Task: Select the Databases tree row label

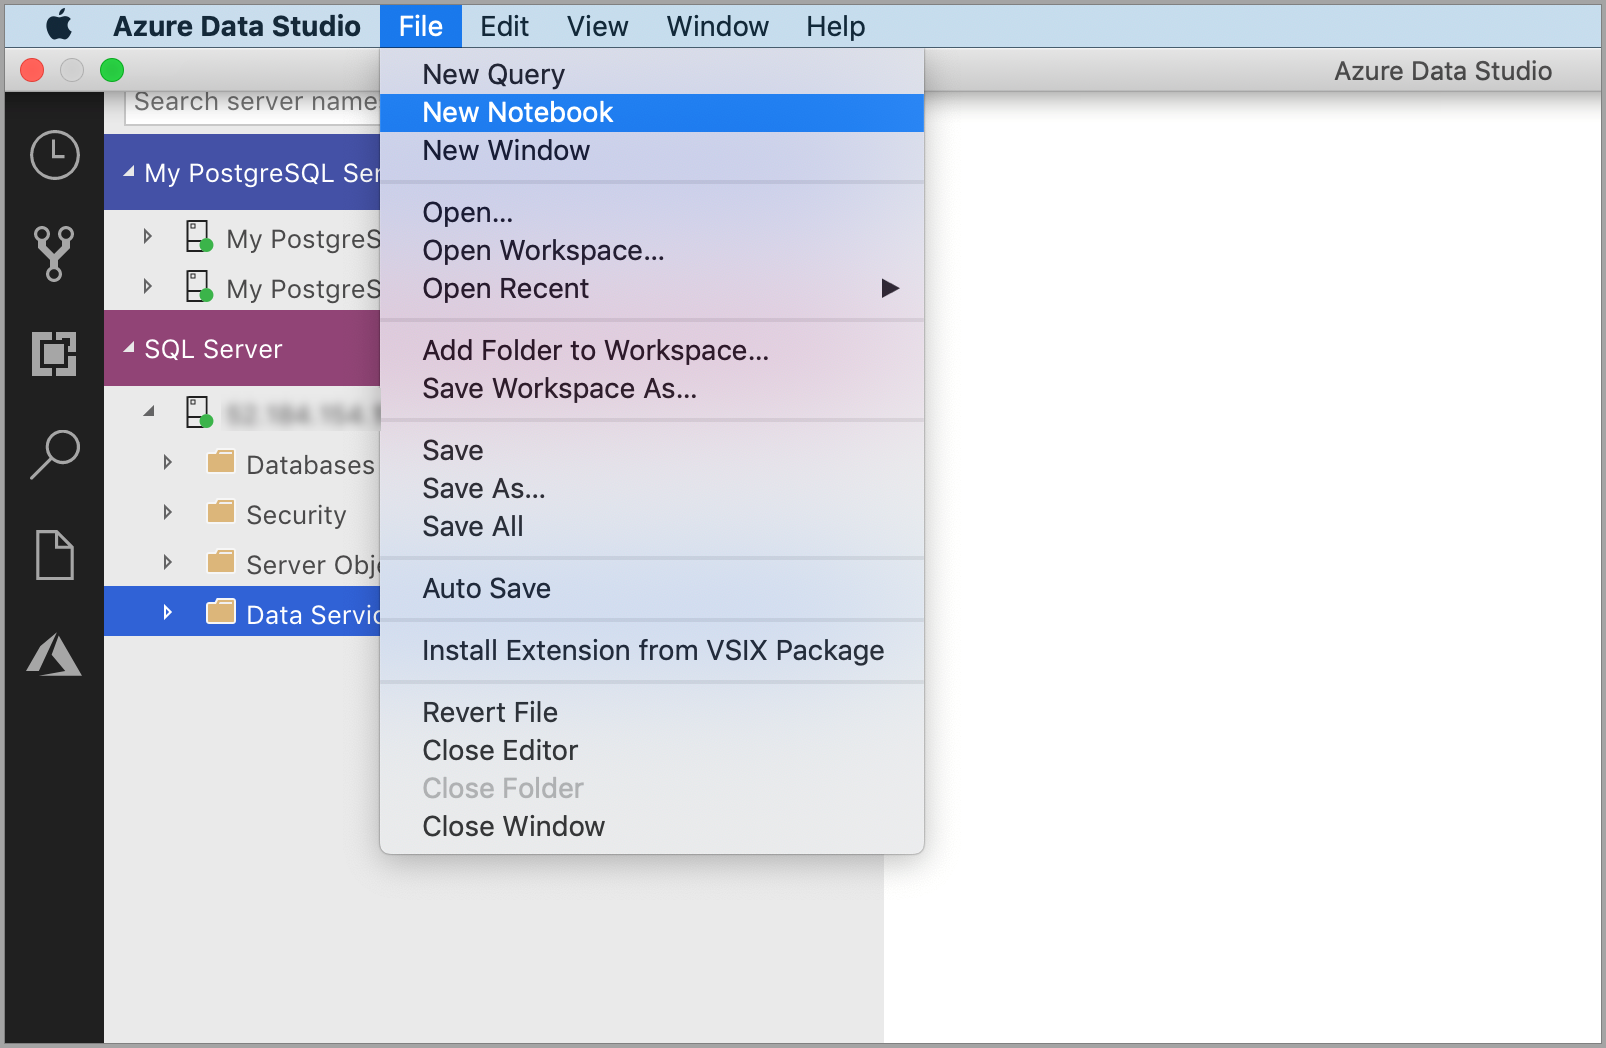Action: click(310, 465)
